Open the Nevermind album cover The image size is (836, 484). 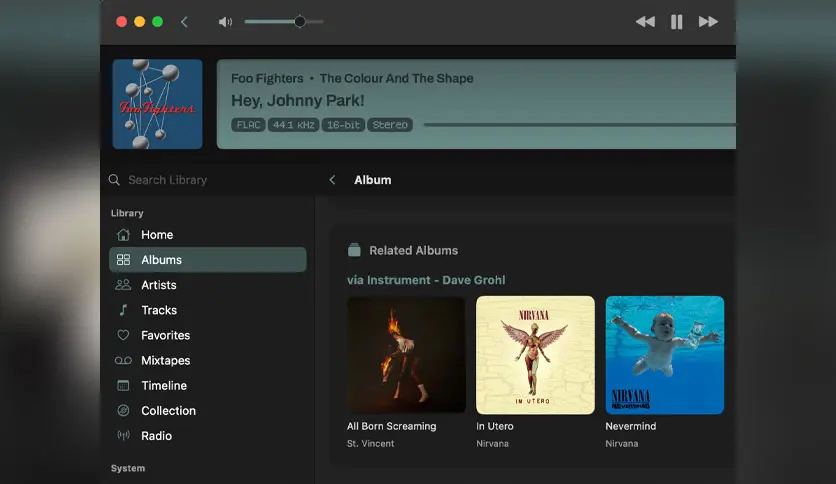tap(665, 355)
